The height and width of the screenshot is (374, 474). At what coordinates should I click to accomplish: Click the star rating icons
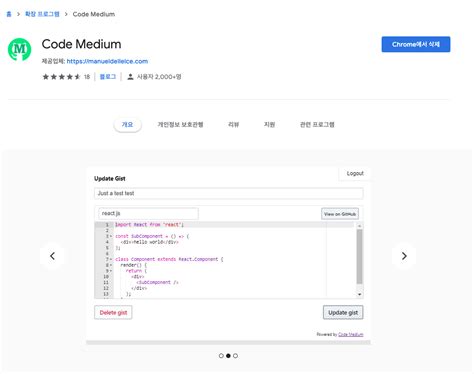61,77
